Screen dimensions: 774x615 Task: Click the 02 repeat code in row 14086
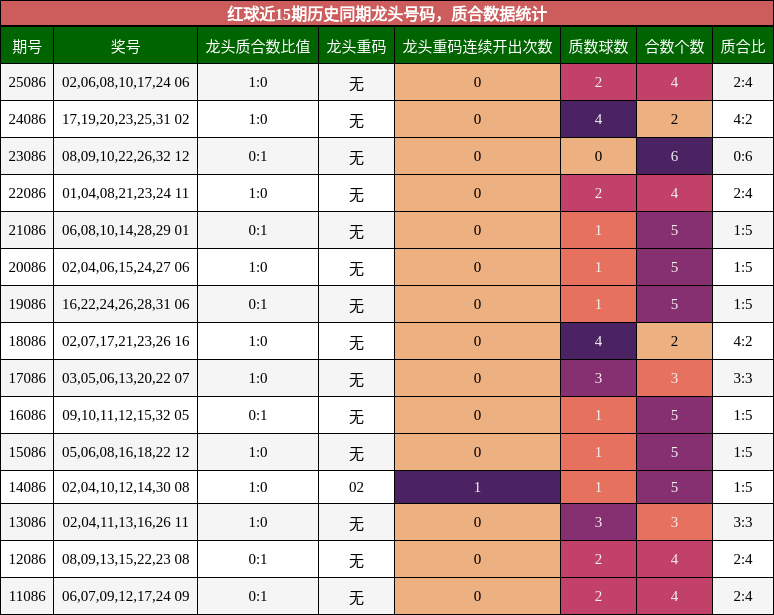(356, 487)
